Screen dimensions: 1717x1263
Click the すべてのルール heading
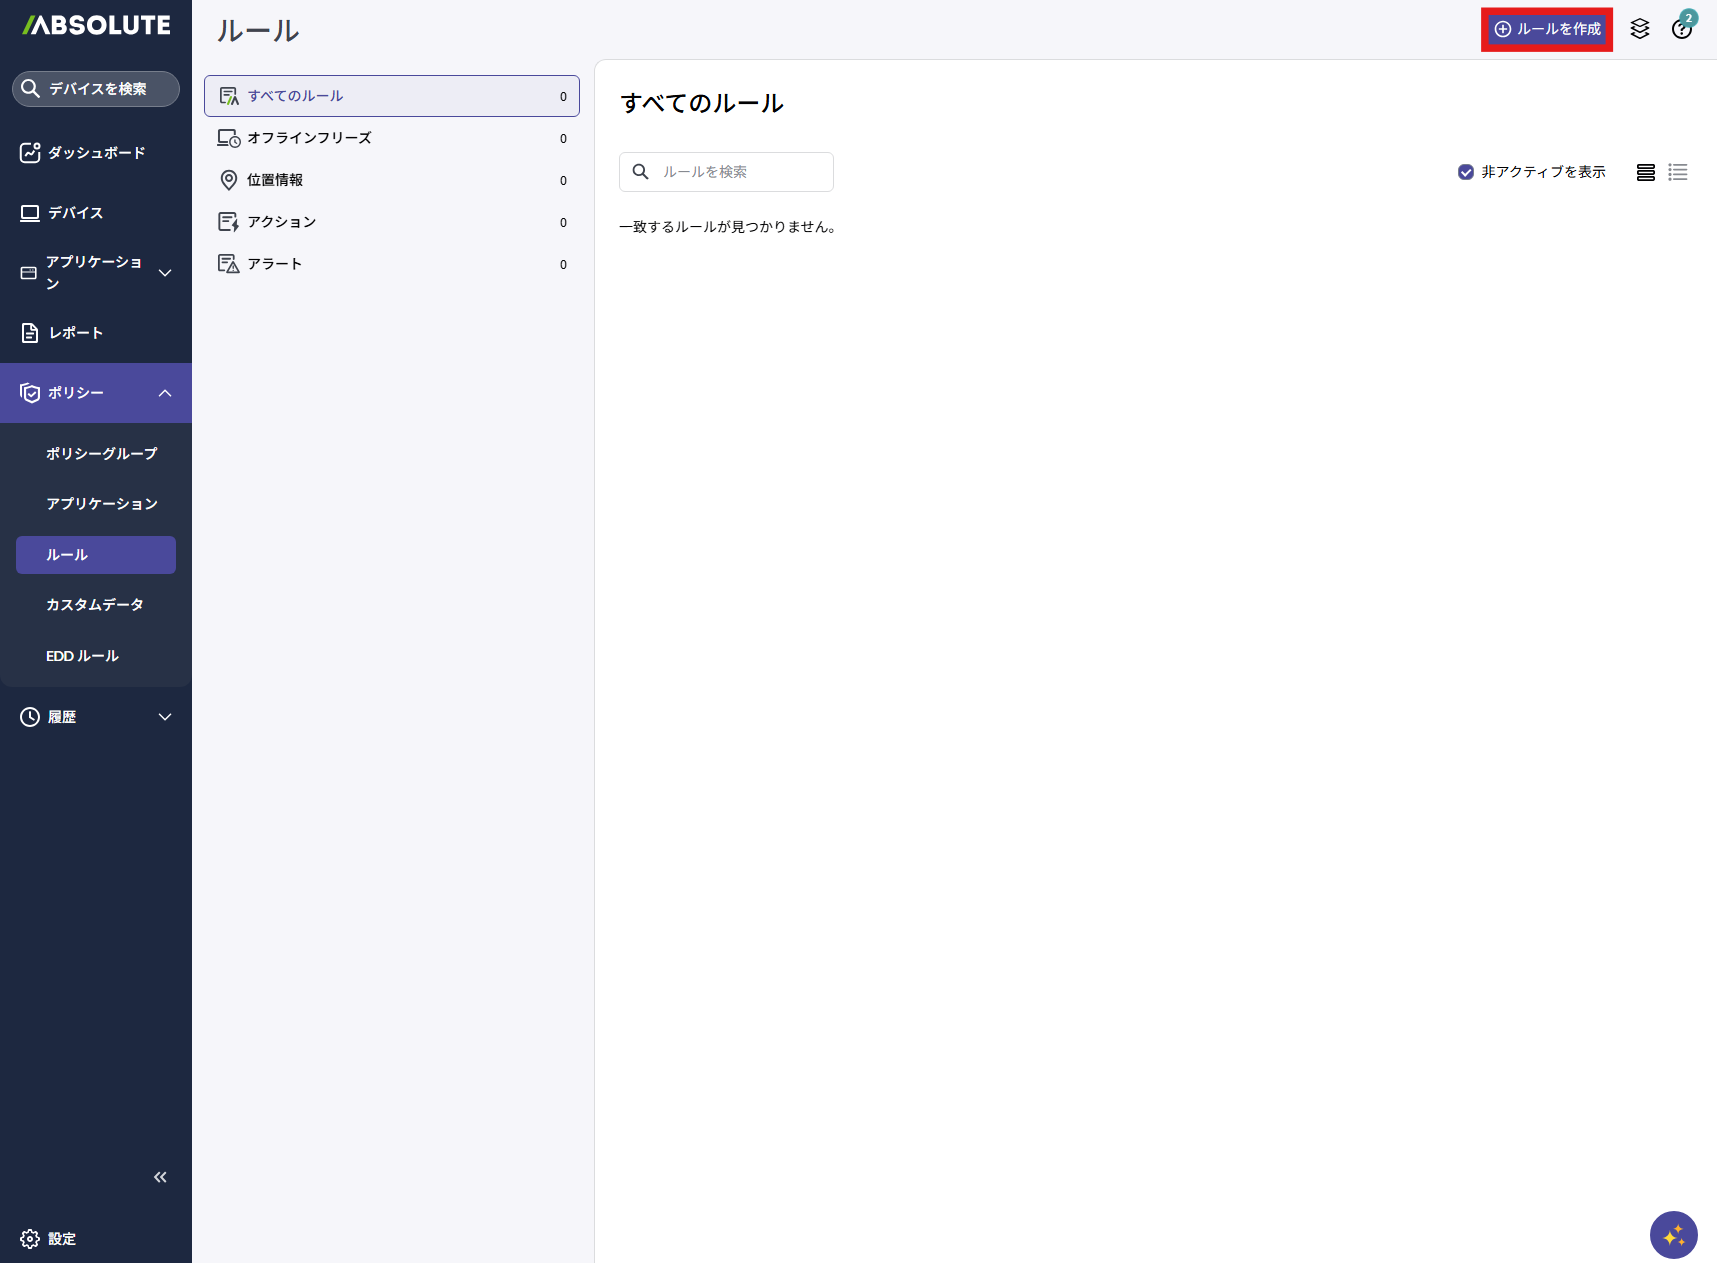point(702,103)
